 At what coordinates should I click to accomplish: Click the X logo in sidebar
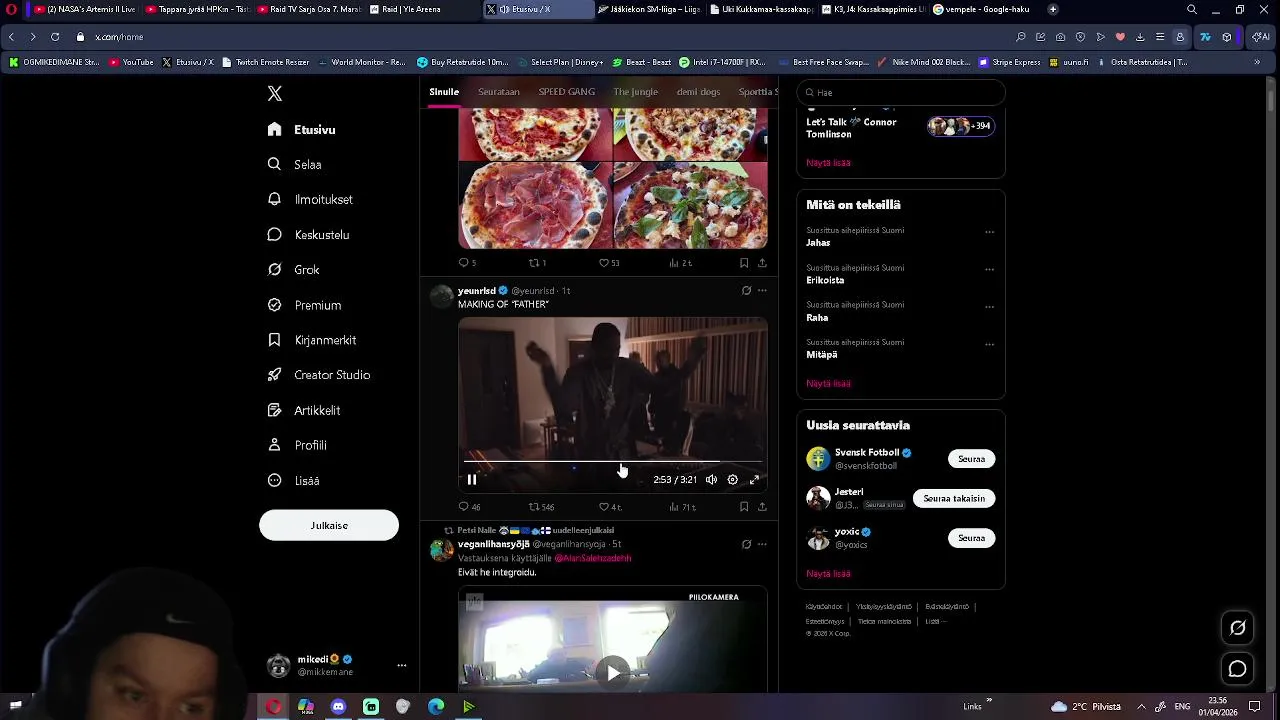pyautogui.click(x=275, y=94)
